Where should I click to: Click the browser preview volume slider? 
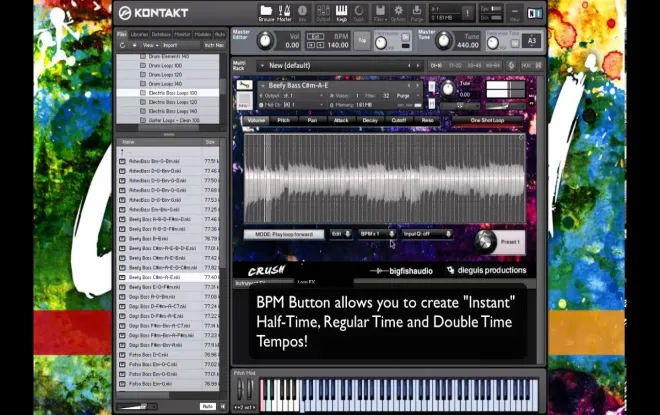pos(137,406)
